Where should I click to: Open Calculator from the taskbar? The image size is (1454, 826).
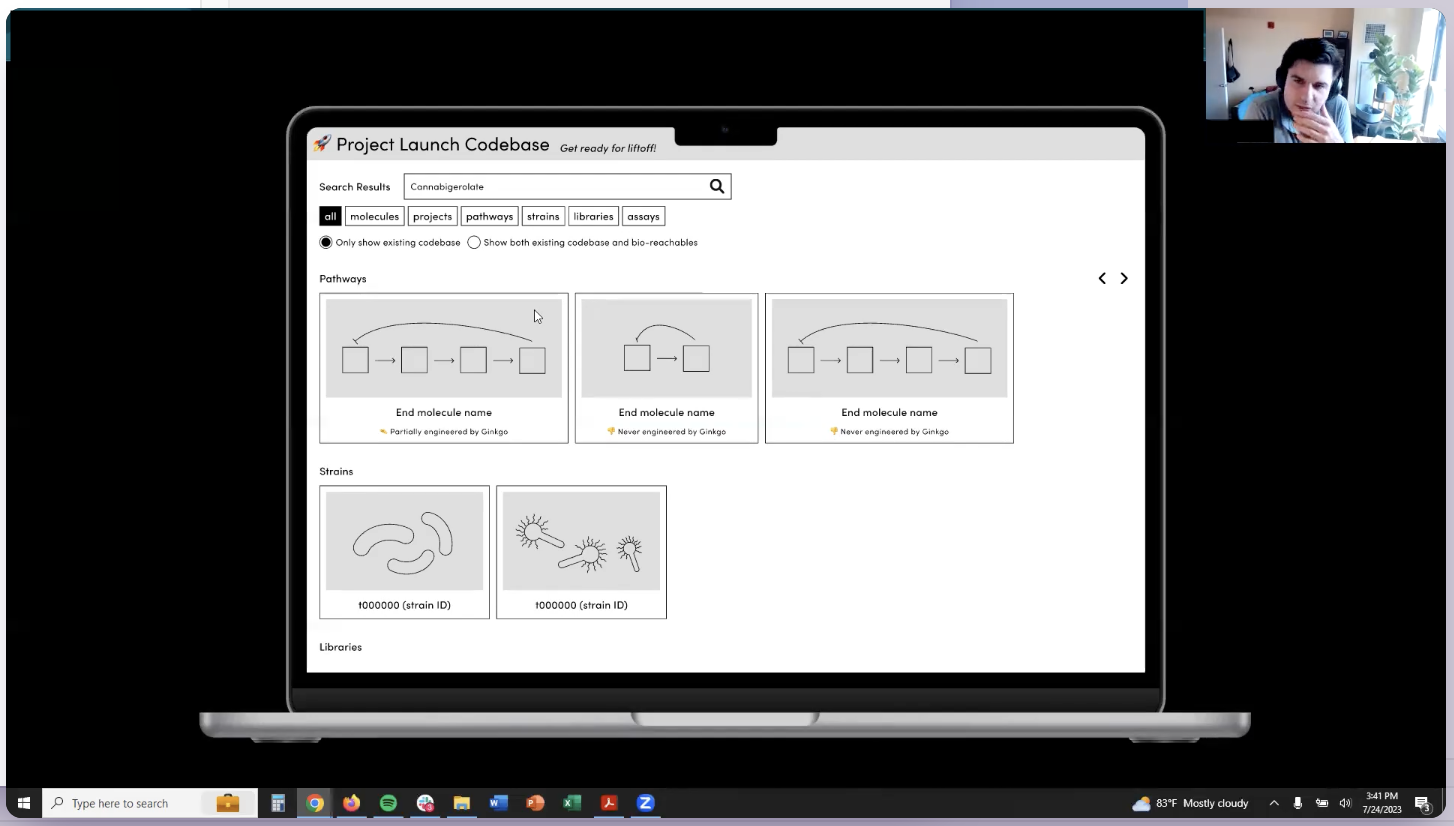click(278, 803)
